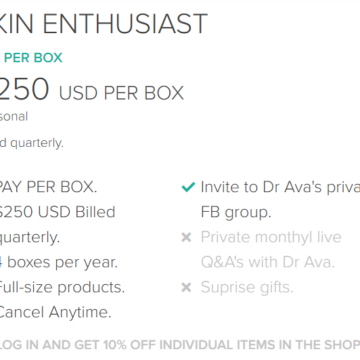Click the Cancel Anytime feature text
Screen dimensions: 360x360
pyautogui.click(x=56, y=313)
